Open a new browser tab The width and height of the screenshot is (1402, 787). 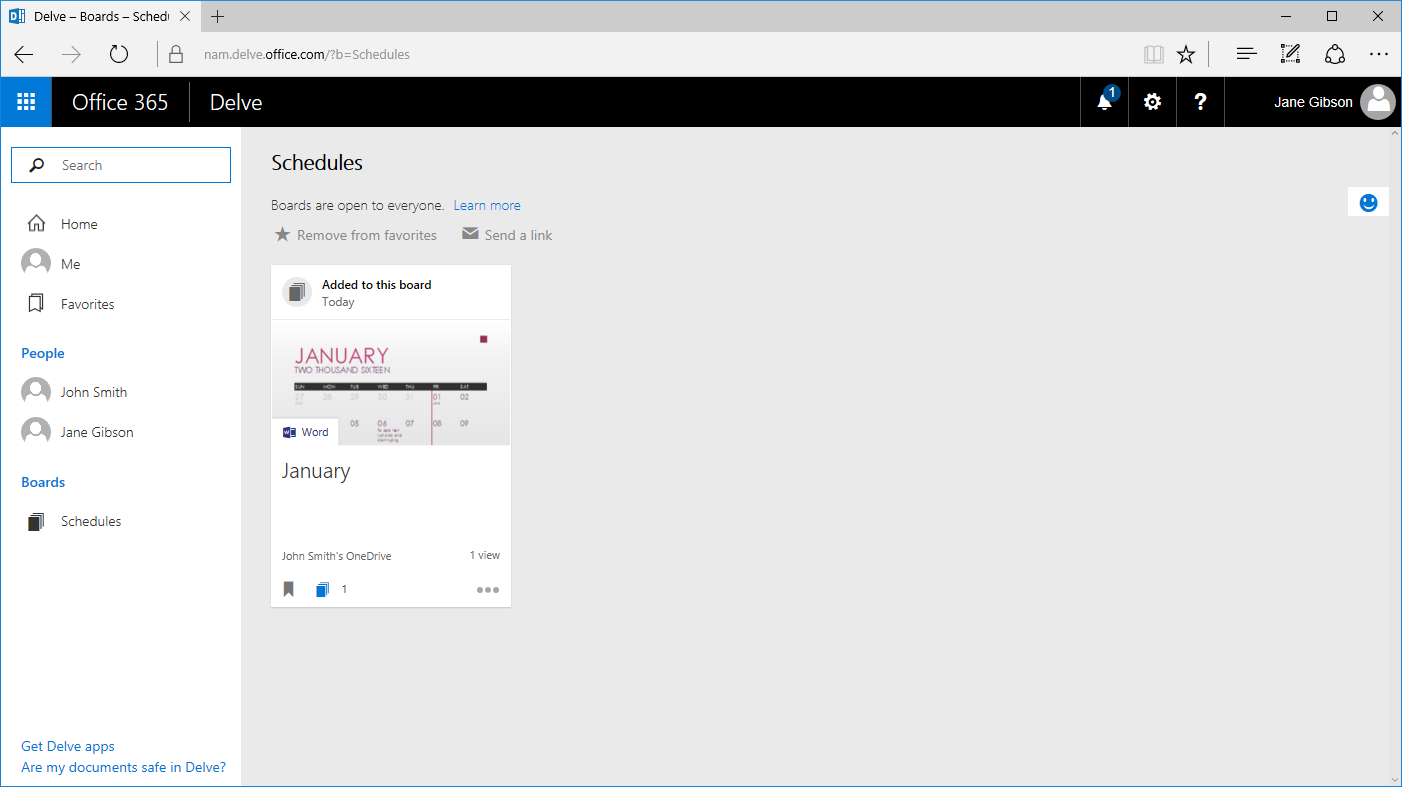pos(218,16)
